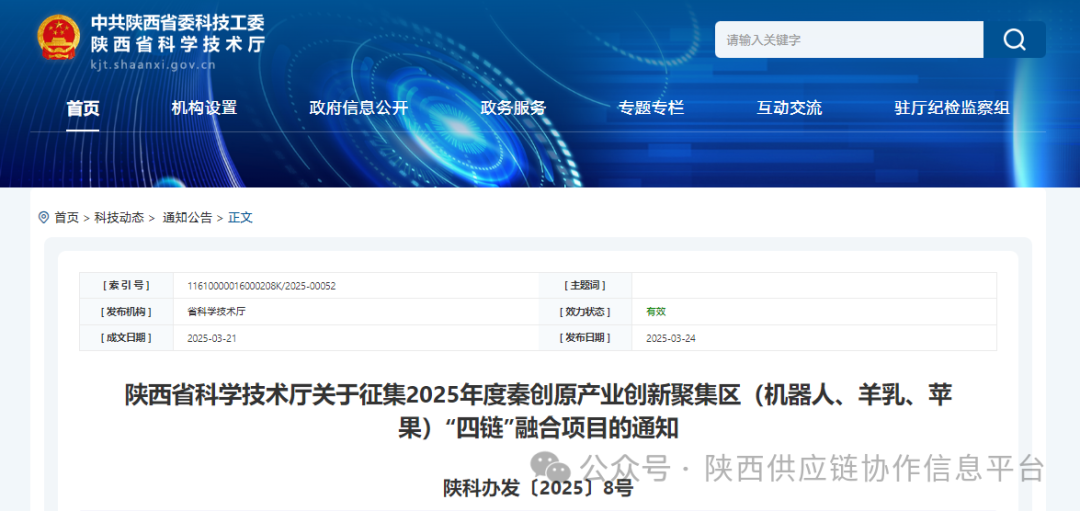Open the 互动交流 menu
This screenshot has height=511, width=1080.
[789, 108]
